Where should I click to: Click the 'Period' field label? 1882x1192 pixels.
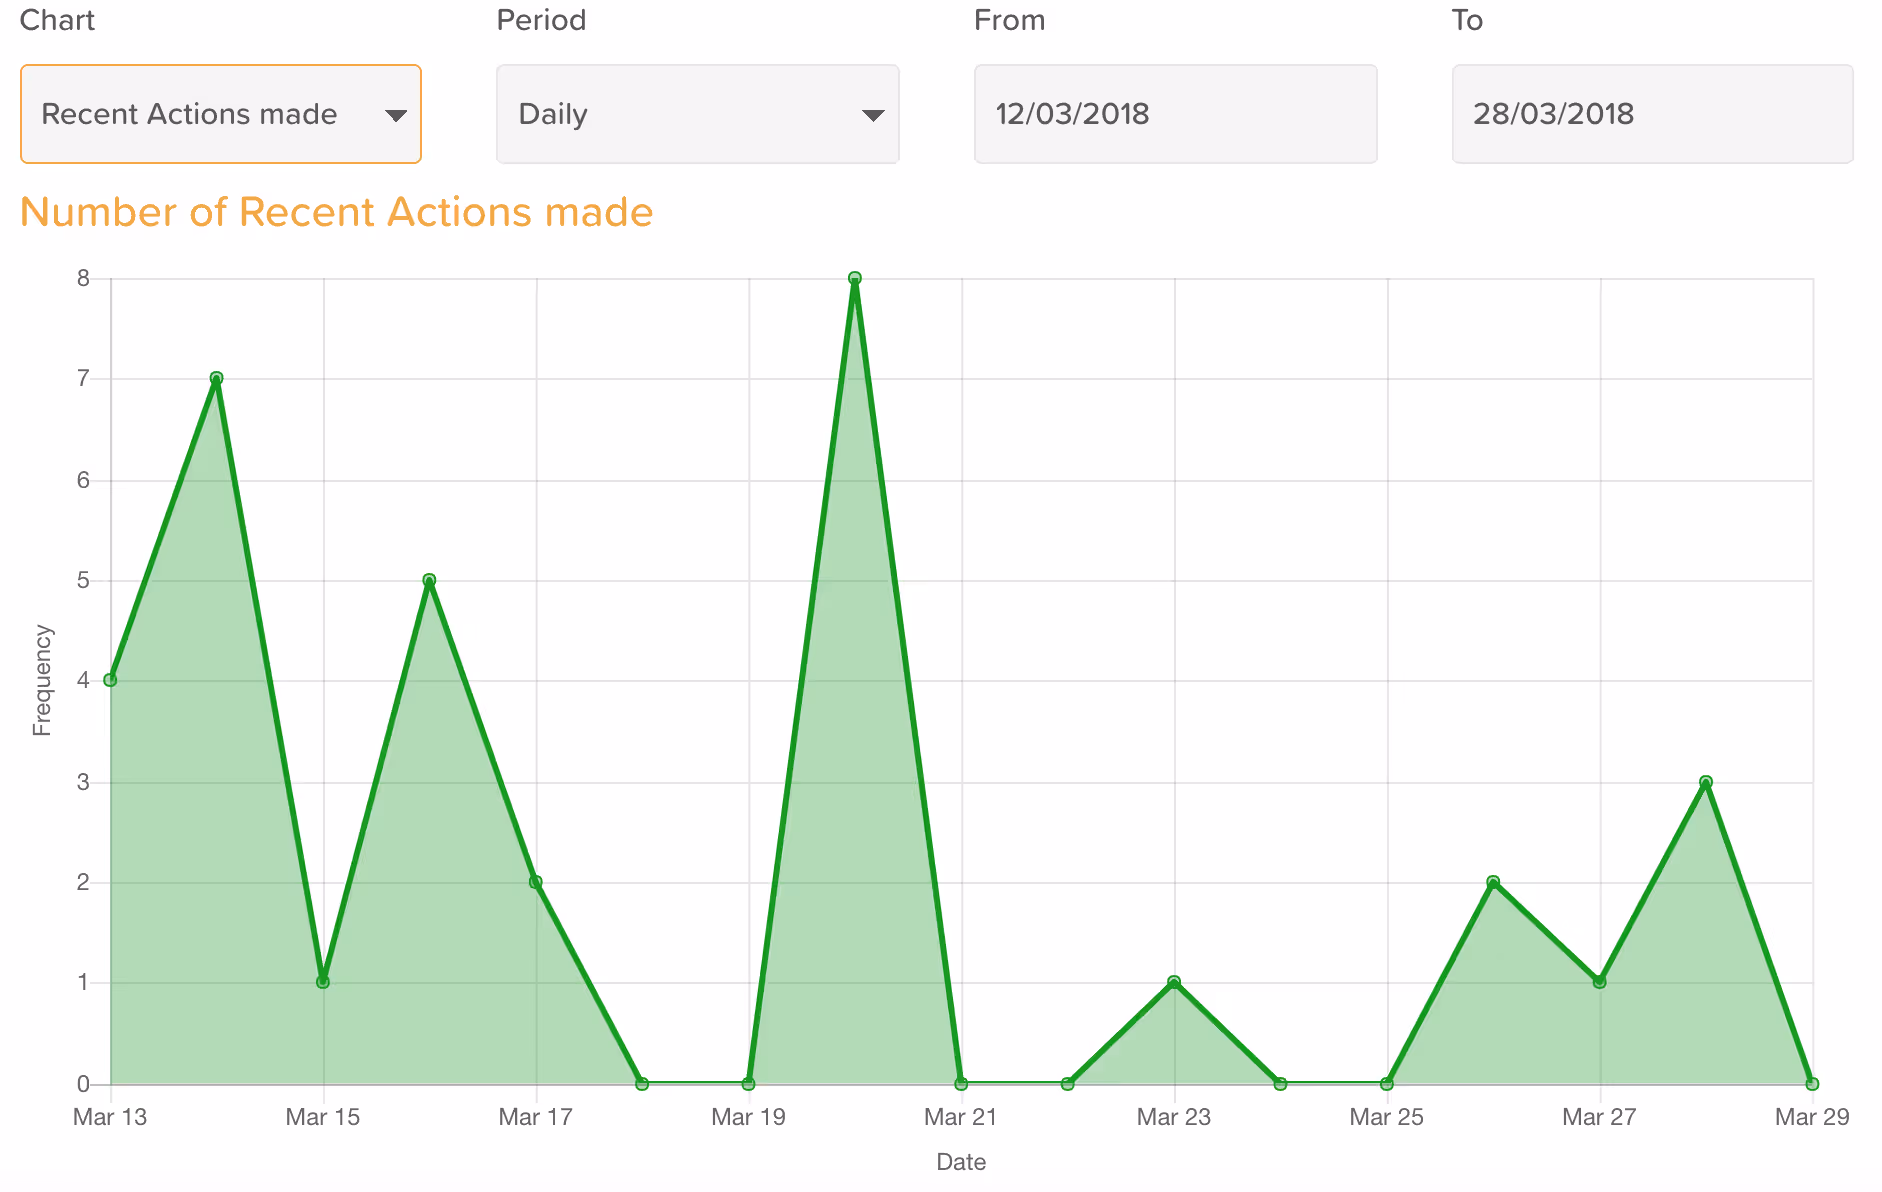pyautogui.click(x=541, y=20)
